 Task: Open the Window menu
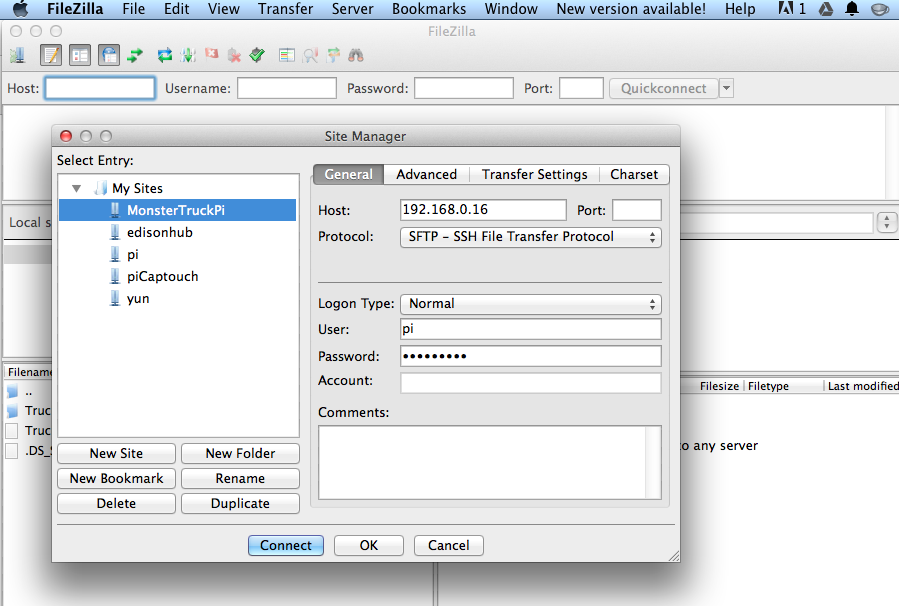[511, 9]
